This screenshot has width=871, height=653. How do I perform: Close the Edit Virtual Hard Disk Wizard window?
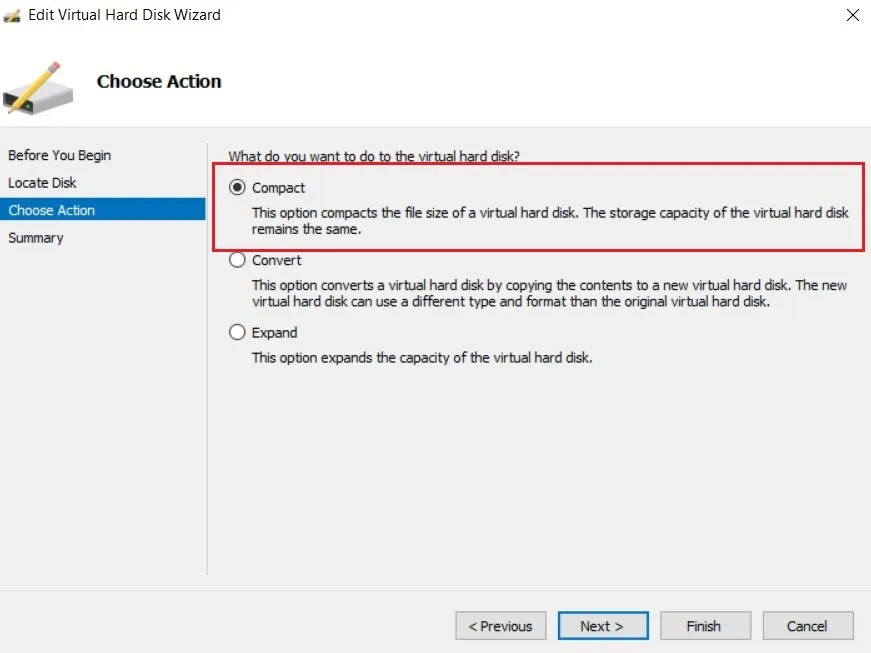click(x=852, y=15)
